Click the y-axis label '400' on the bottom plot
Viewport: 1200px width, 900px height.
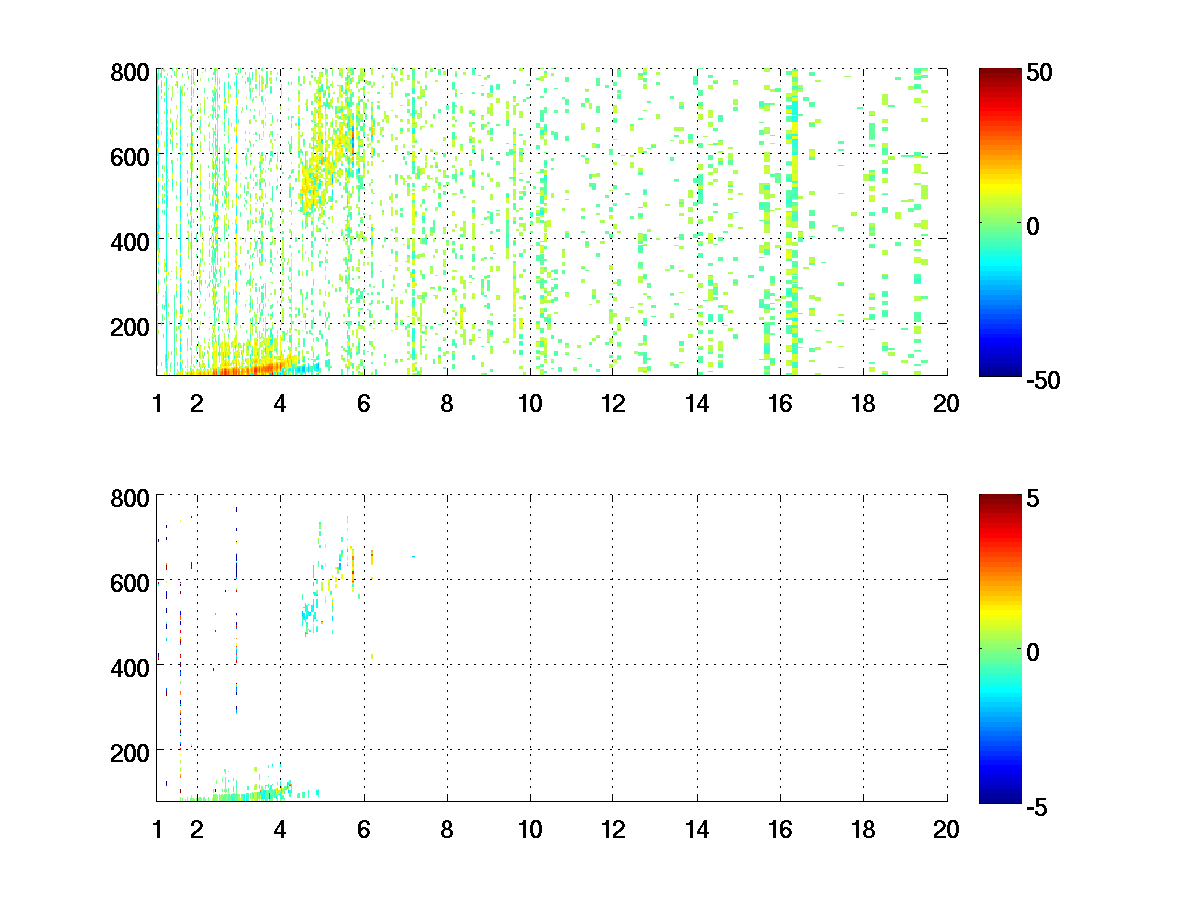pos(130,667)
